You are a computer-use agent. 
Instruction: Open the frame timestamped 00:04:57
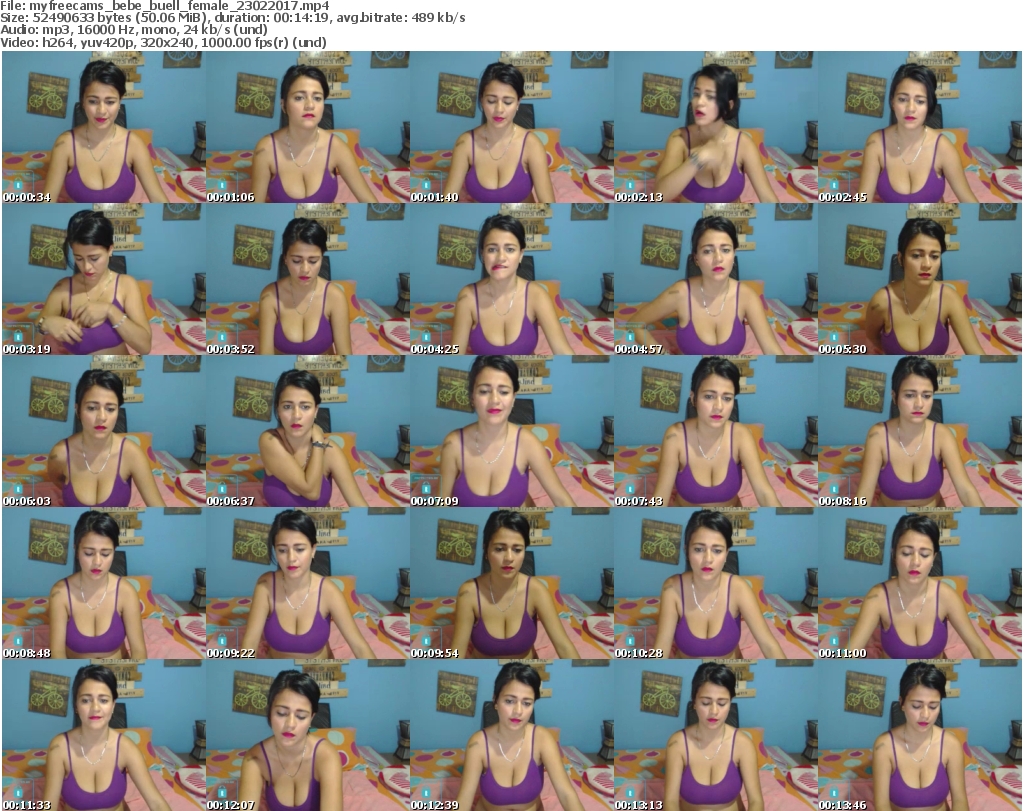click(x=716, y=279)
